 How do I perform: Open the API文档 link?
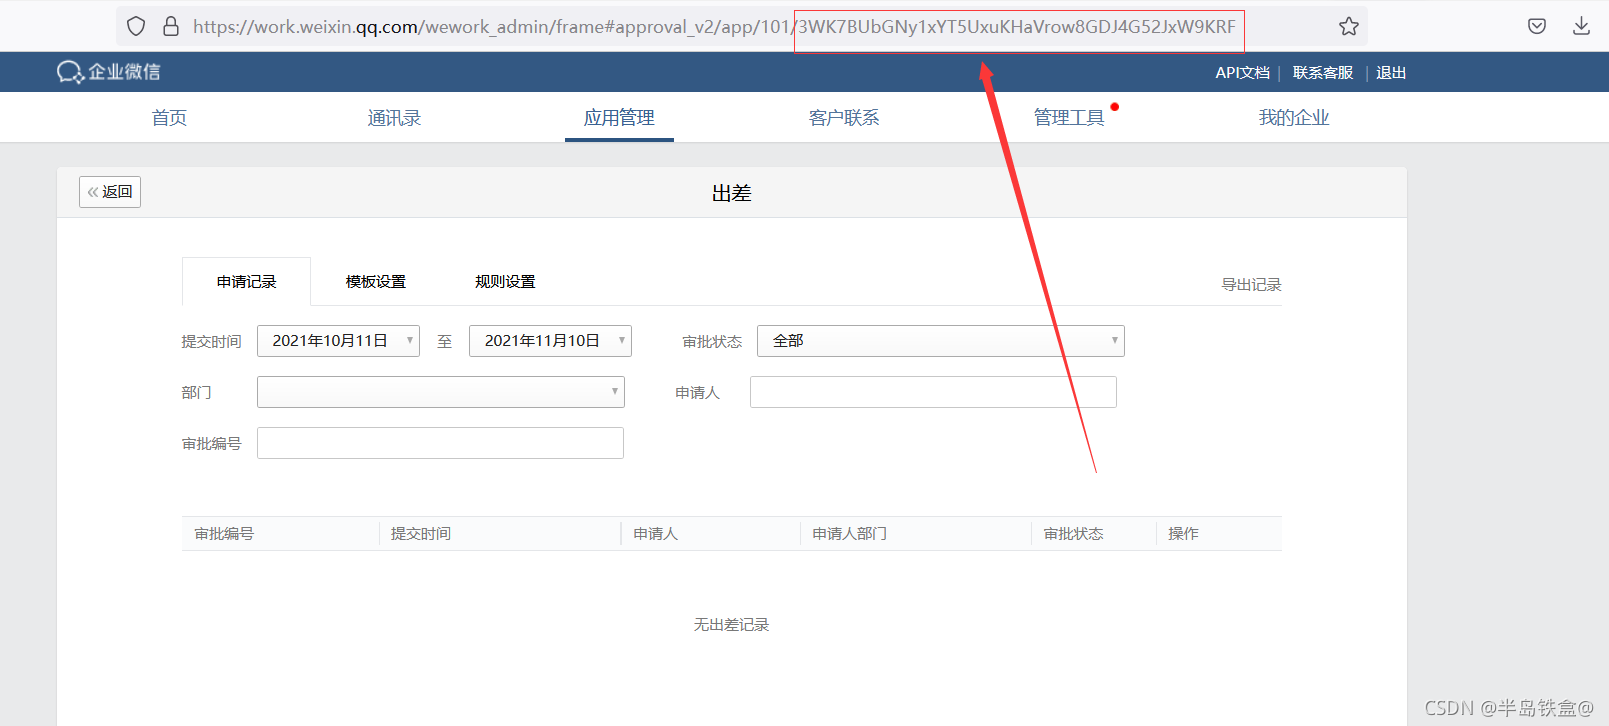coord(1242,73)
